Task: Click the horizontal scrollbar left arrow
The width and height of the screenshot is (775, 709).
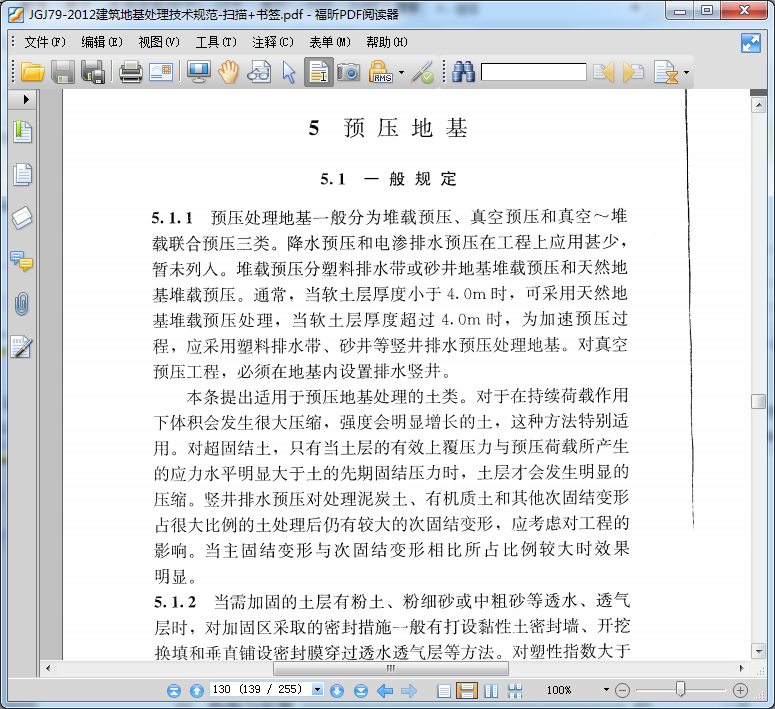Action: tap(48, 668)
